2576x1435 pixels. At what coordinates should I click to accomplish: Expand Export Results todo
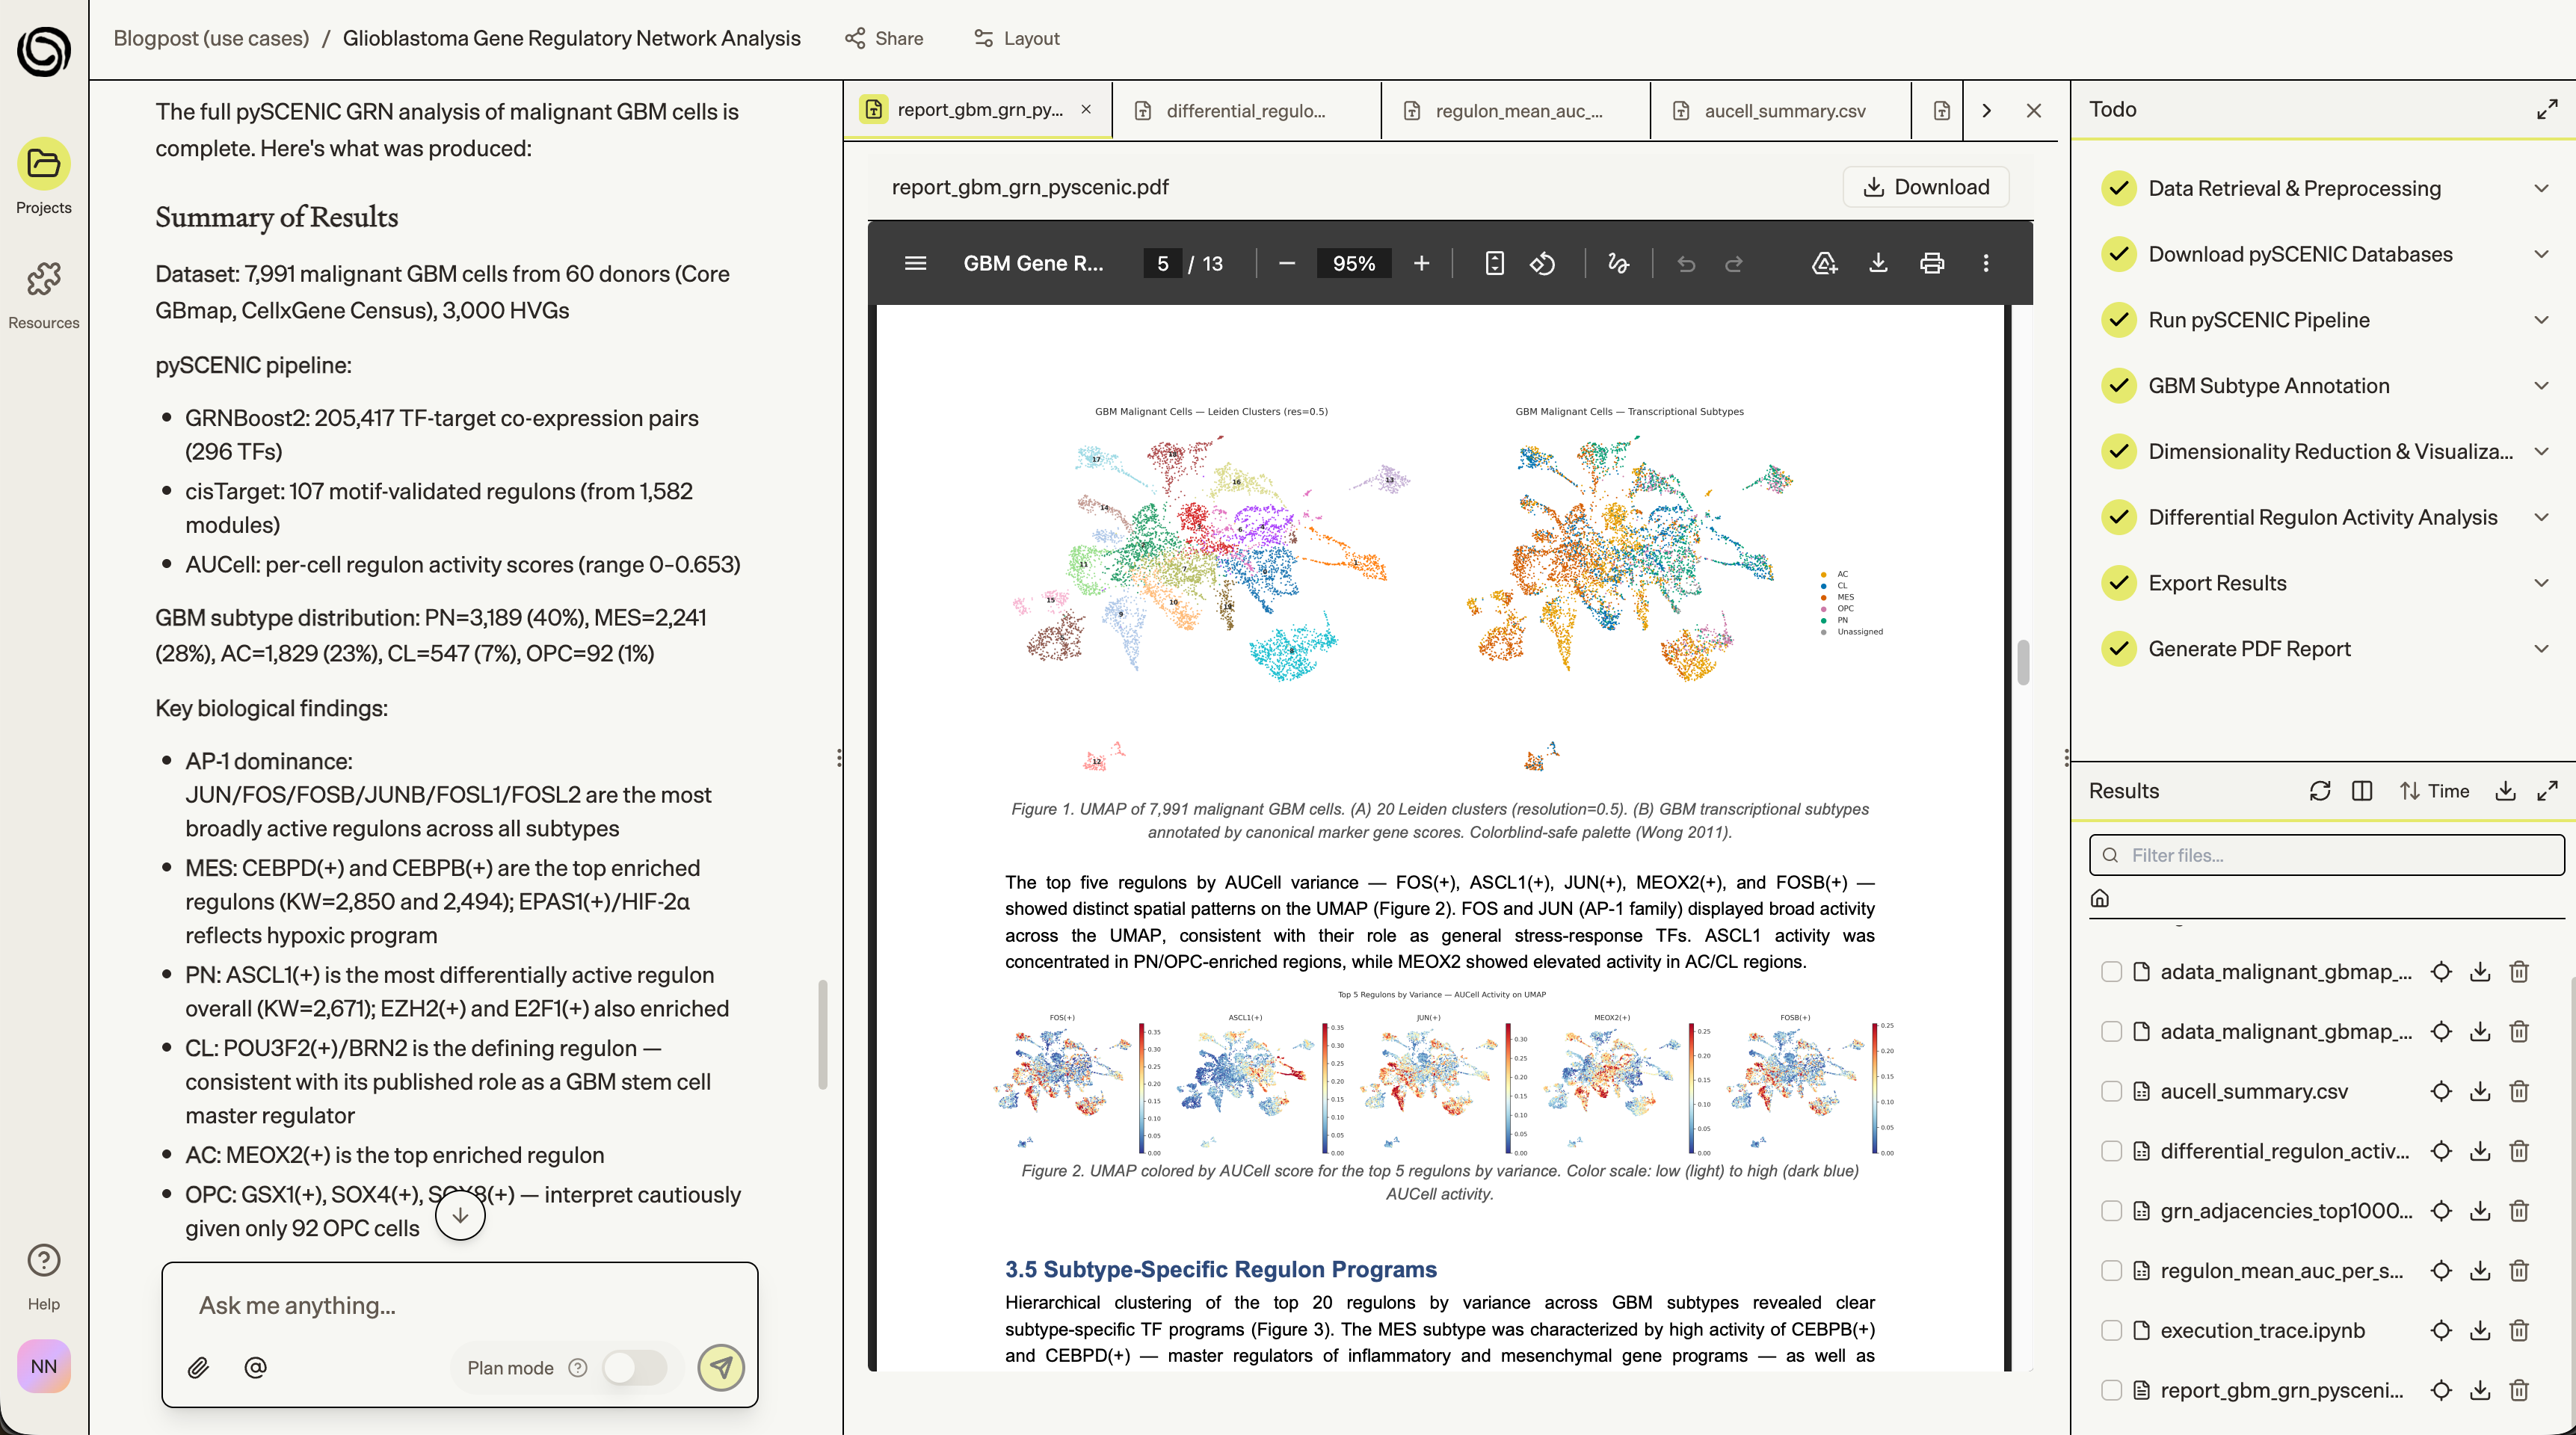(x=2541, y=583)
